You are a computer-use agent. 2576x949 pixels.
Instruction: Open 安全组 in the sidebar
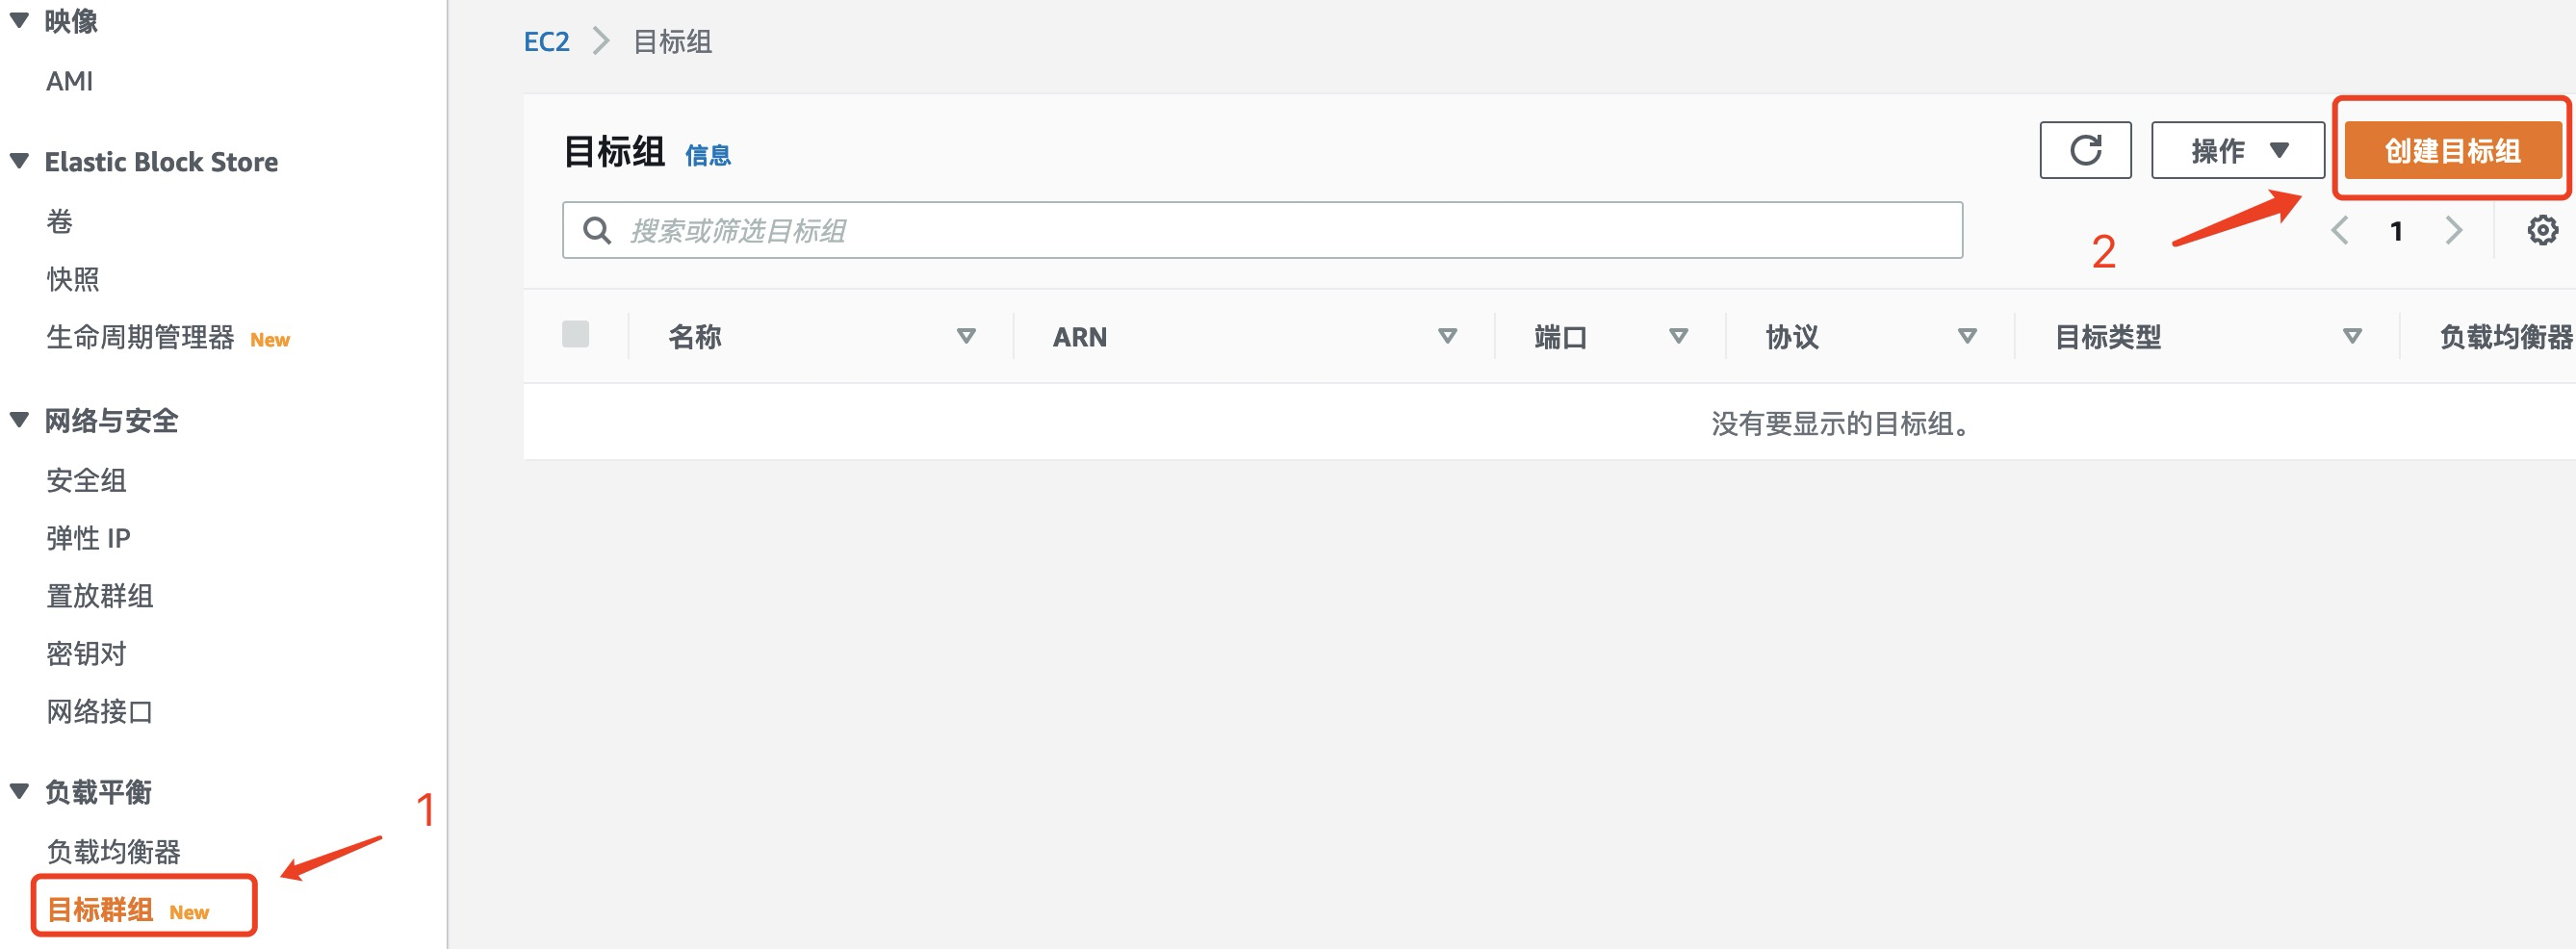point(86,481)
